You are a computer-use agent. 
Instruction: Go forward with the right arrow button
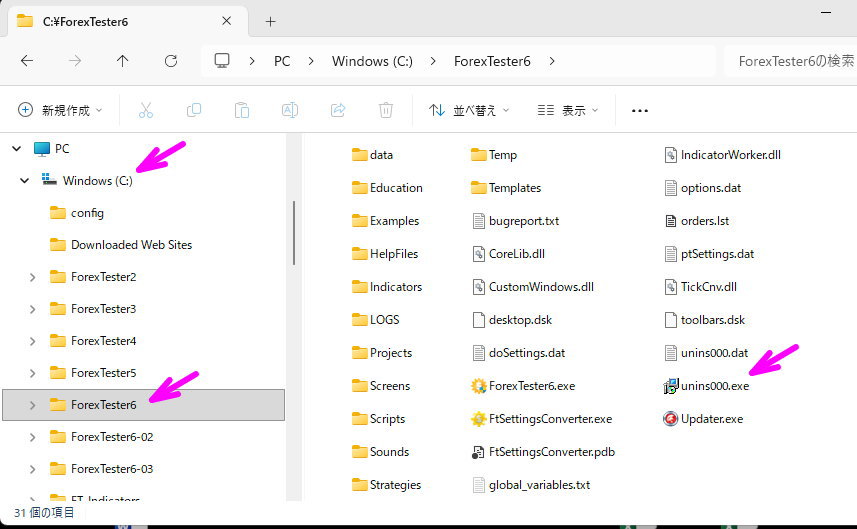pyautogui.click(x=75, y=61)
